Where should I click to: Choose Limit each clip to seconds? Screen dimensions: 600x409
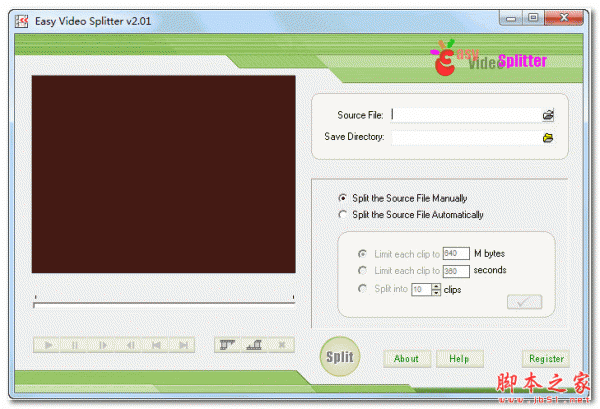362,270
